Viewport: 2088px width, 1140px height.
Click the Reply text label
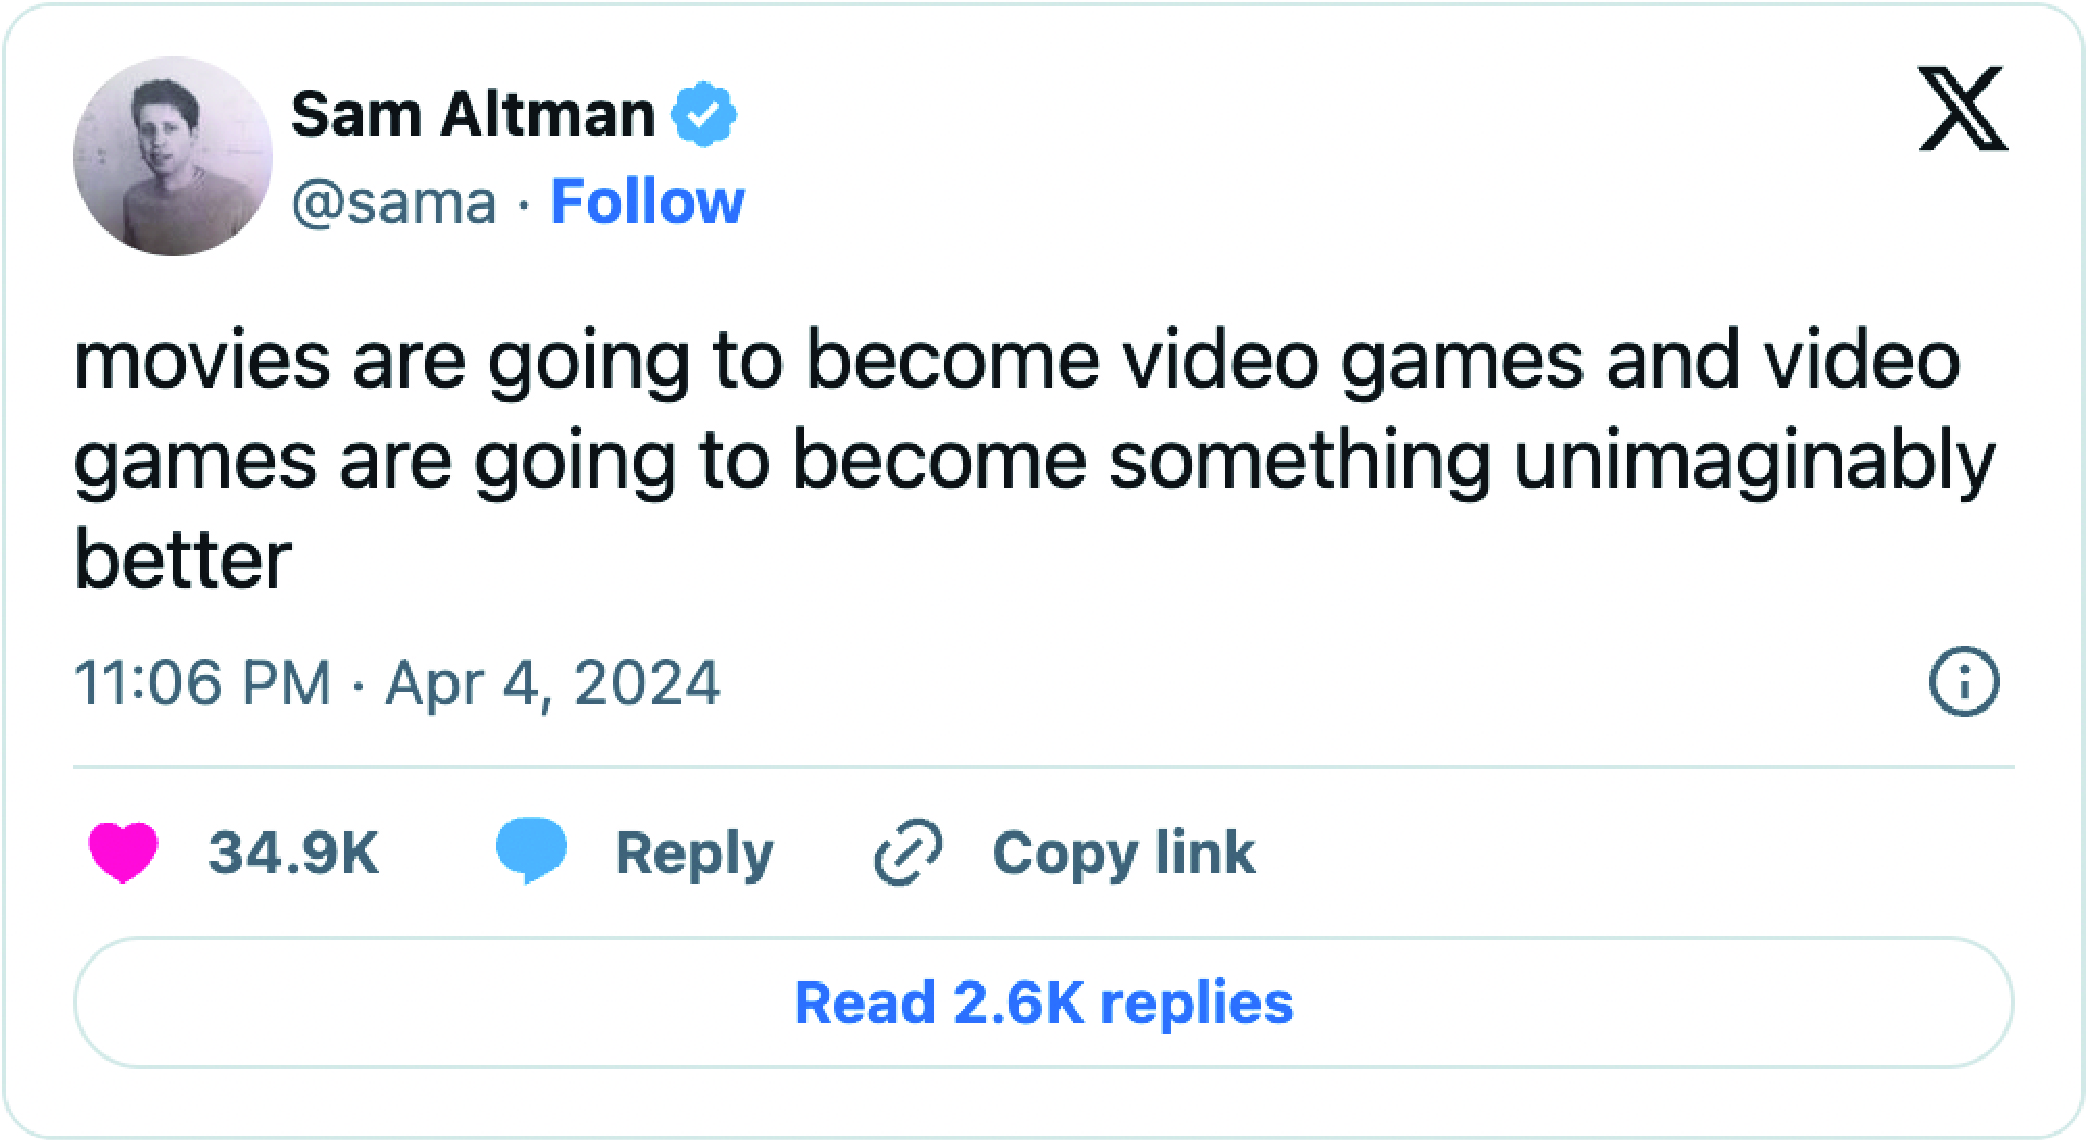point(695,855)
